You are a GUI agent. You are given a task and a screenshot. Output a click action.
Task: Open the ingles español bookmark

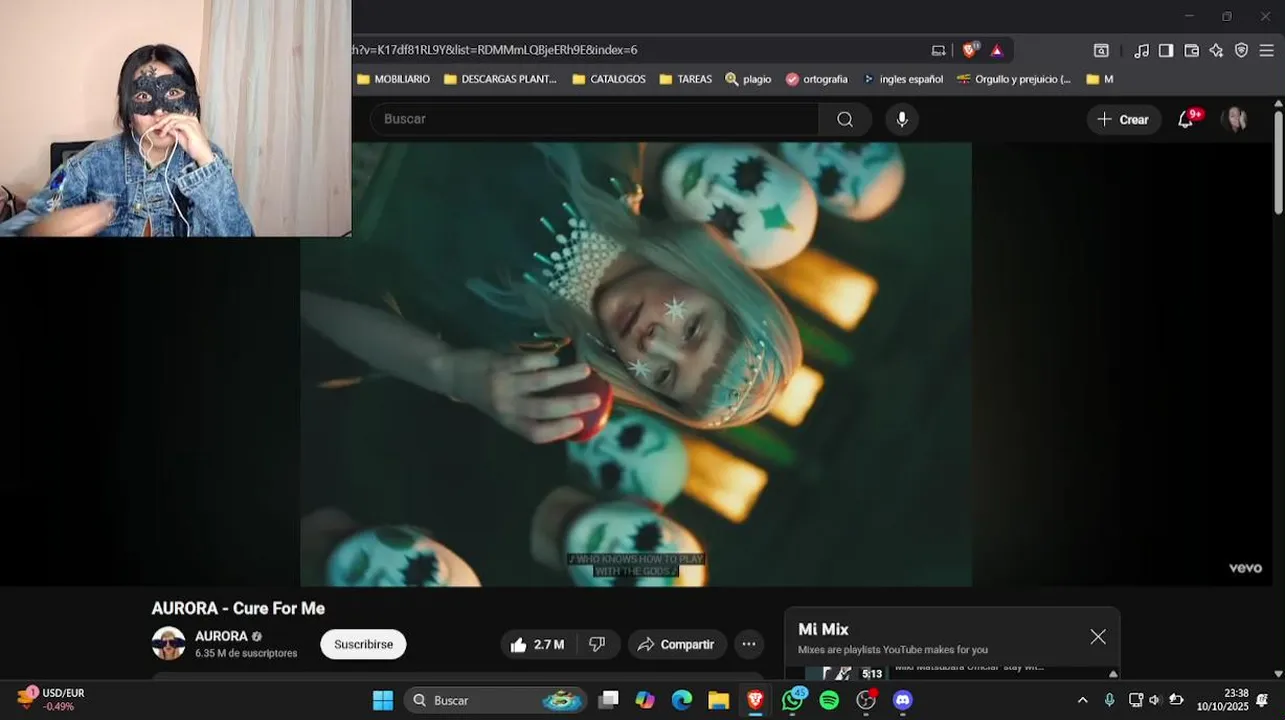click(903, 79)
